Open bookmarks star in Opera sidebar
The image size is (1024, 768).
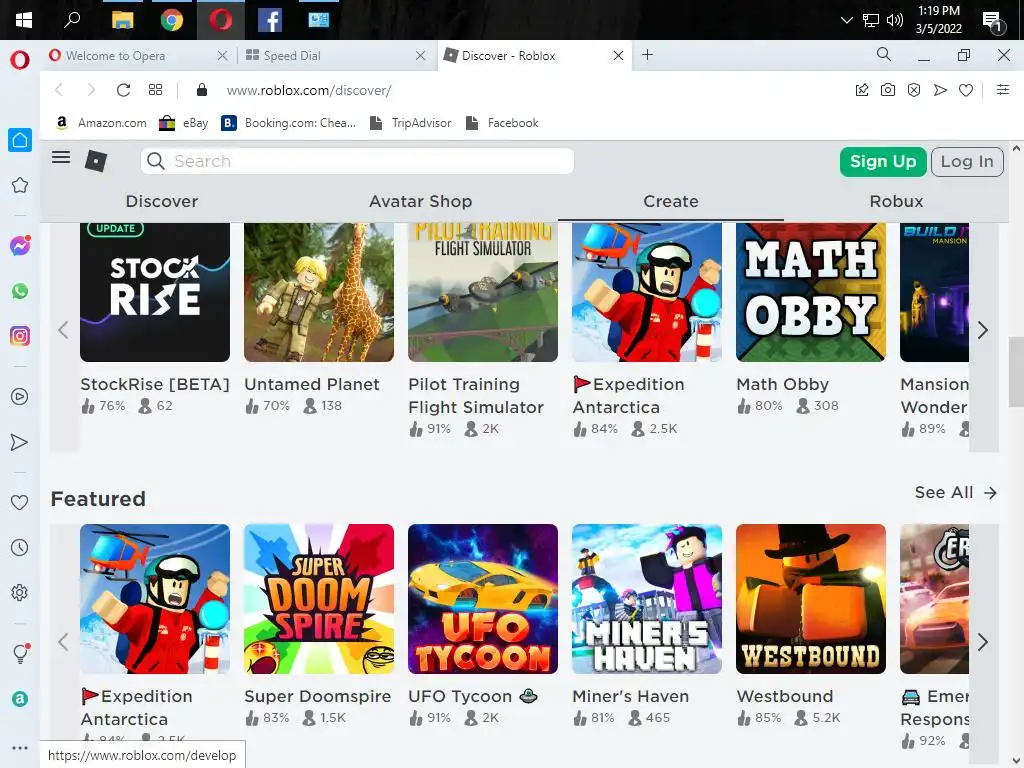coord(20,185)
